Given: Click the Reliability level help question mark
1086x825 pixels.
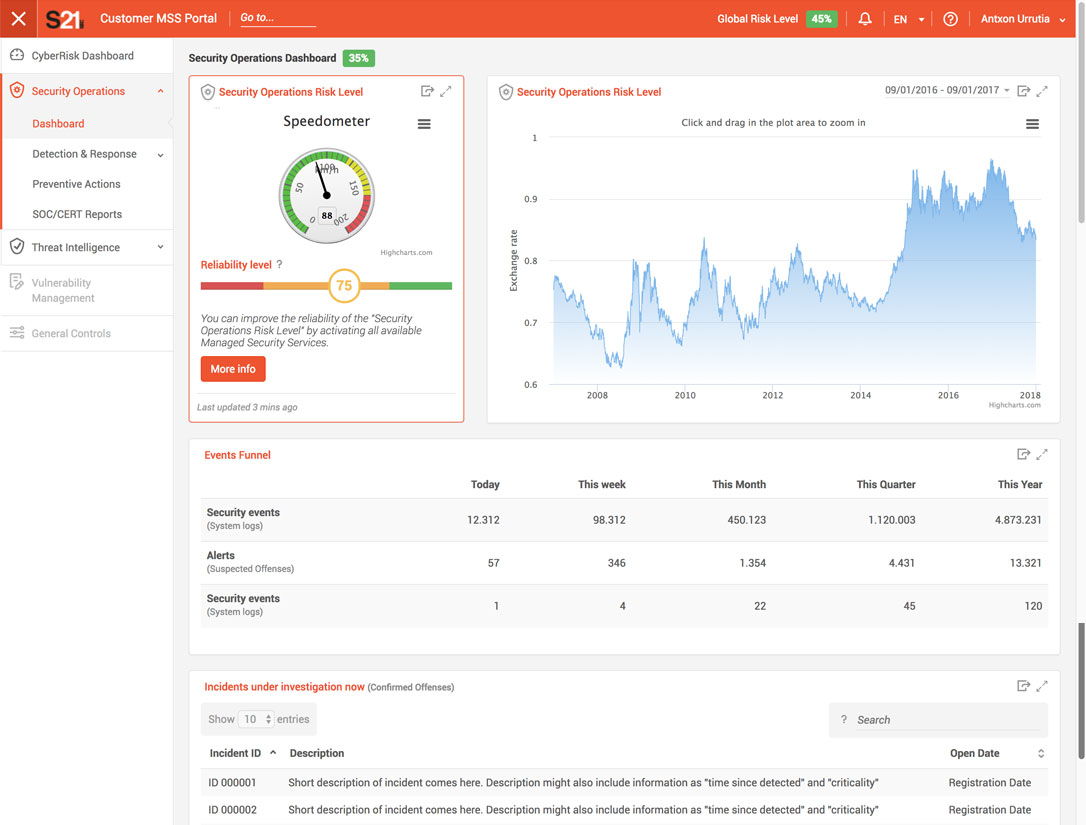Looking at the screenshot, I should pyautogui.click(x=280, y=265).
